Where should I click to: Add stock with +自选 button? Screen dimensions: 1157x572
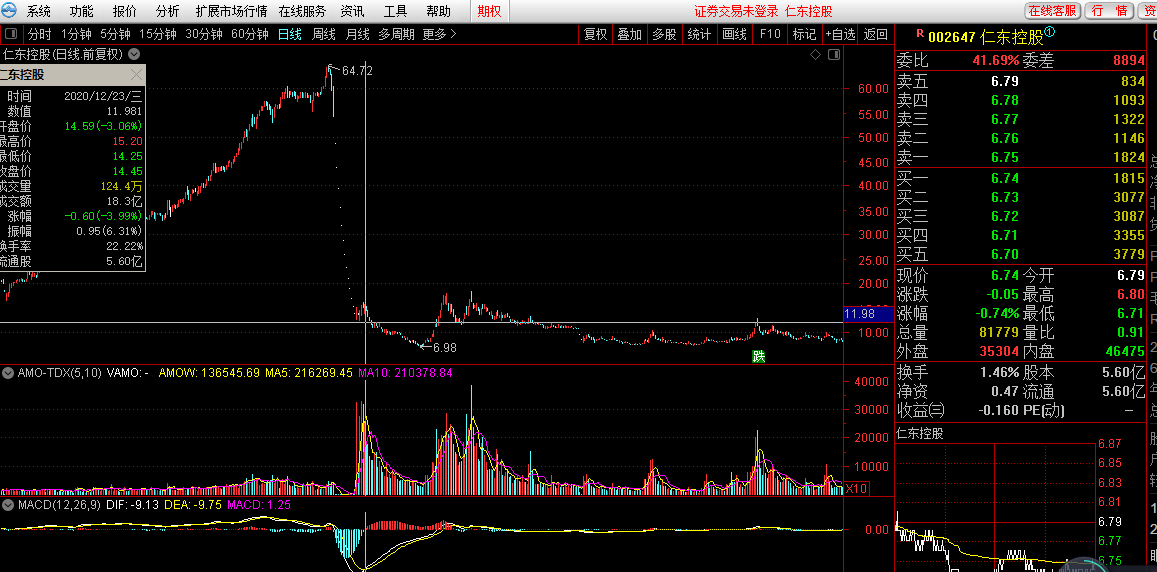(x=839, y=34)
